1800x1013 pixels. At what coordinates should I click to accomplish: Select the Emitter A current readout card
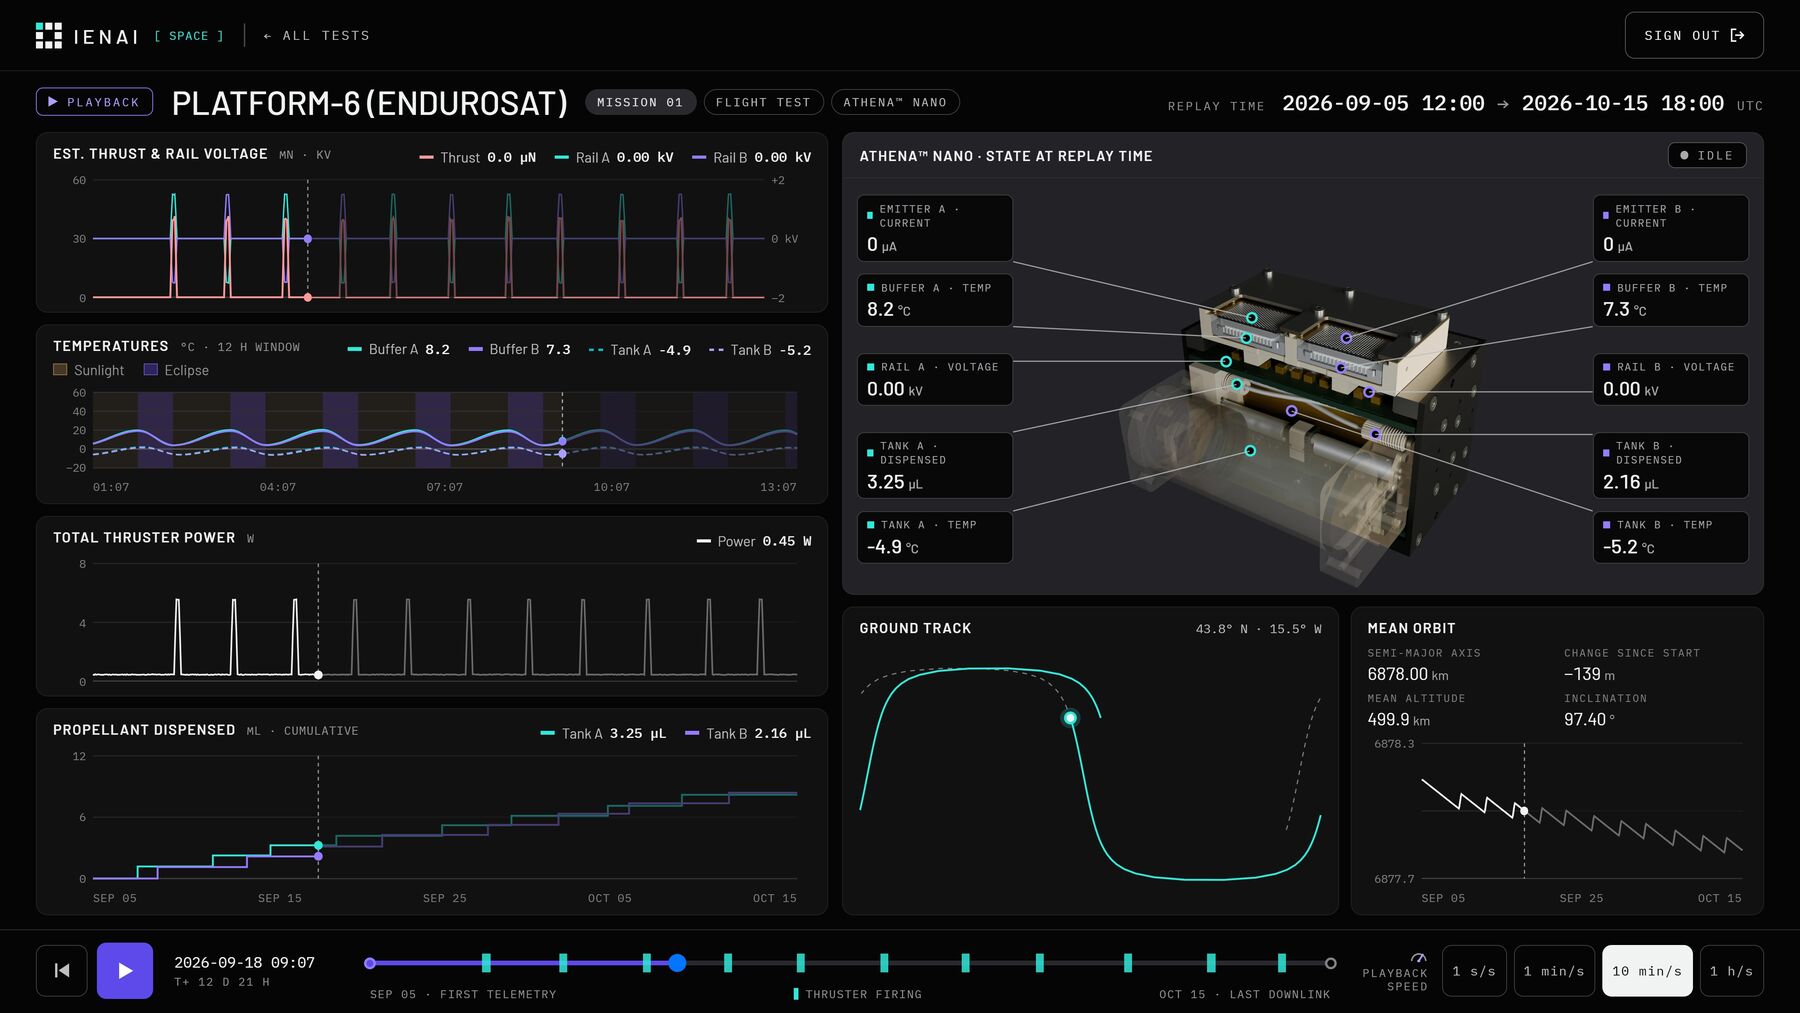pos(934,228)
